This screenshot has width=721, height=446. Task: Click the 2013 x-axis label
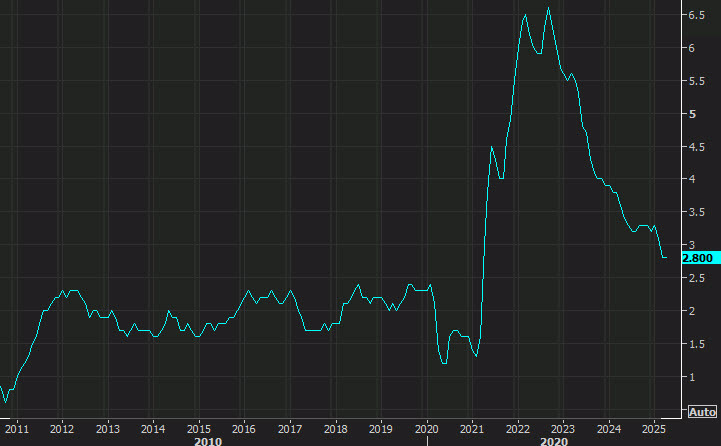point(108,429)
